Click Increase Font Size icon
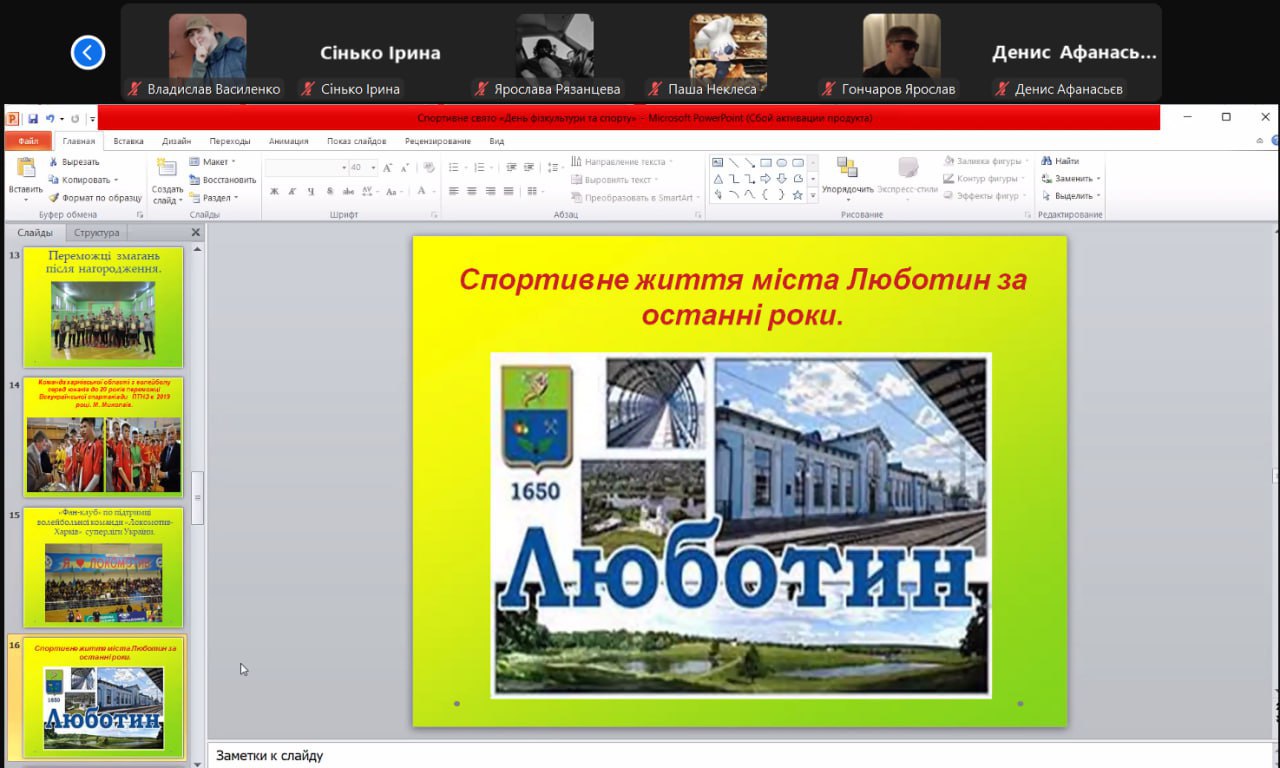 (x=387, y=168)
